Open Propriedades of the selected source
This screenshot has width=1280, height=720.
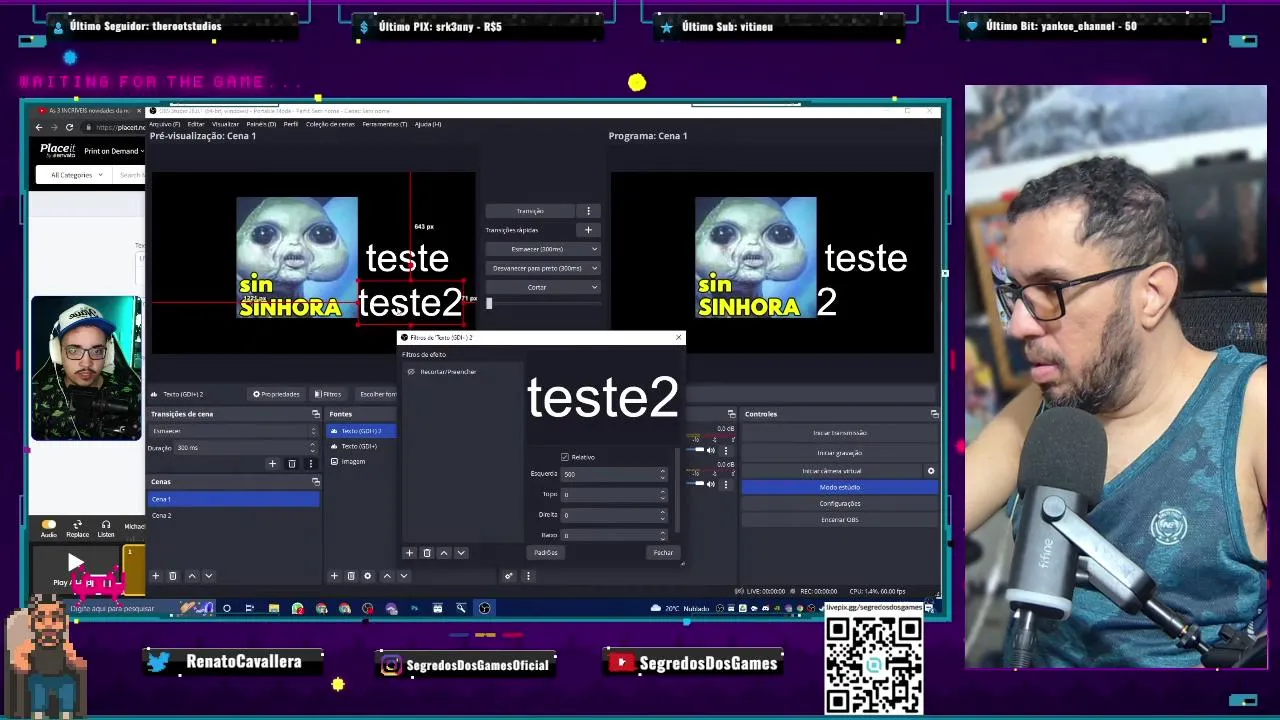pos(276,394)
